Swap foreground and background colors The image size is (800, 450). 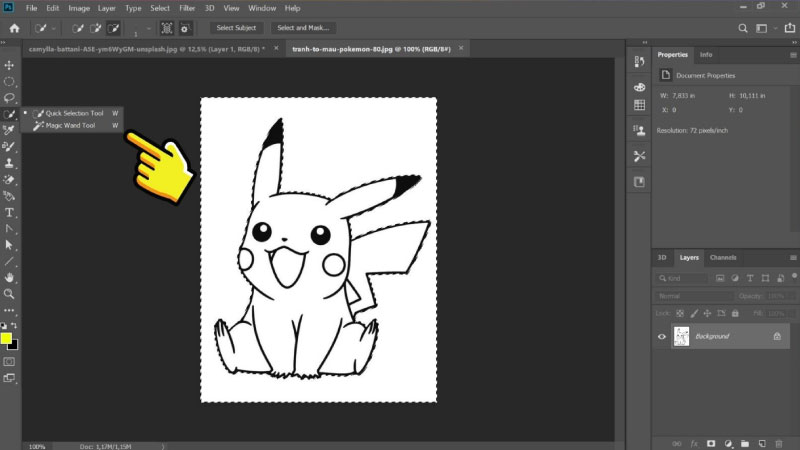pos(14,326)
